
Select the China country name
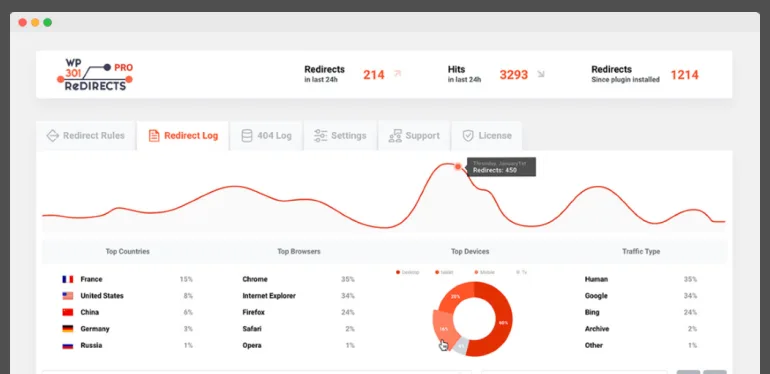point(90,312)
